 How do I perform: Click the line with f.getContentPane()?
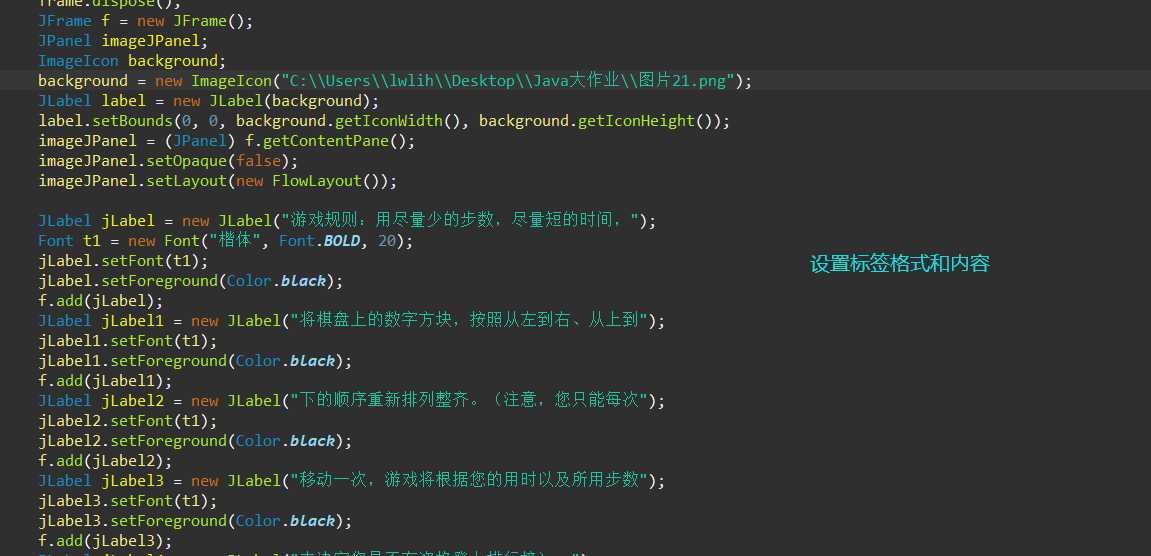pos(227,140)
